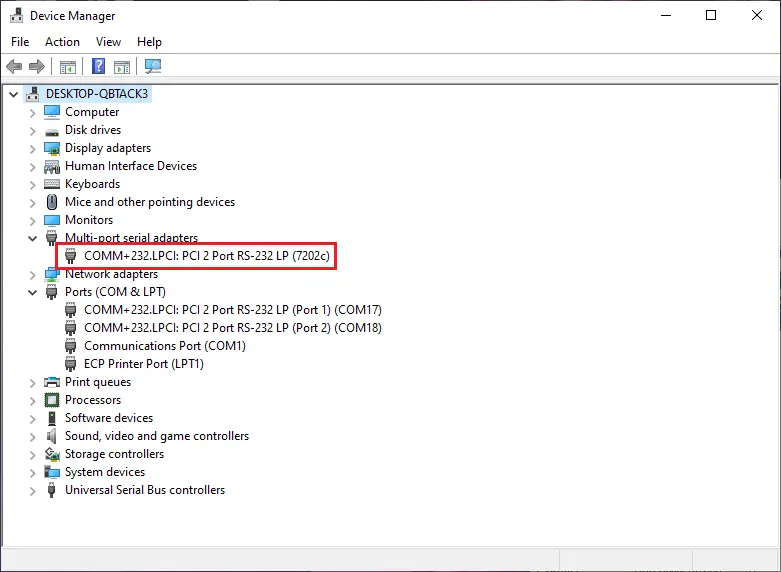781x572 pixels.
Task: Open the Help menu
Action: coord(149,42)
